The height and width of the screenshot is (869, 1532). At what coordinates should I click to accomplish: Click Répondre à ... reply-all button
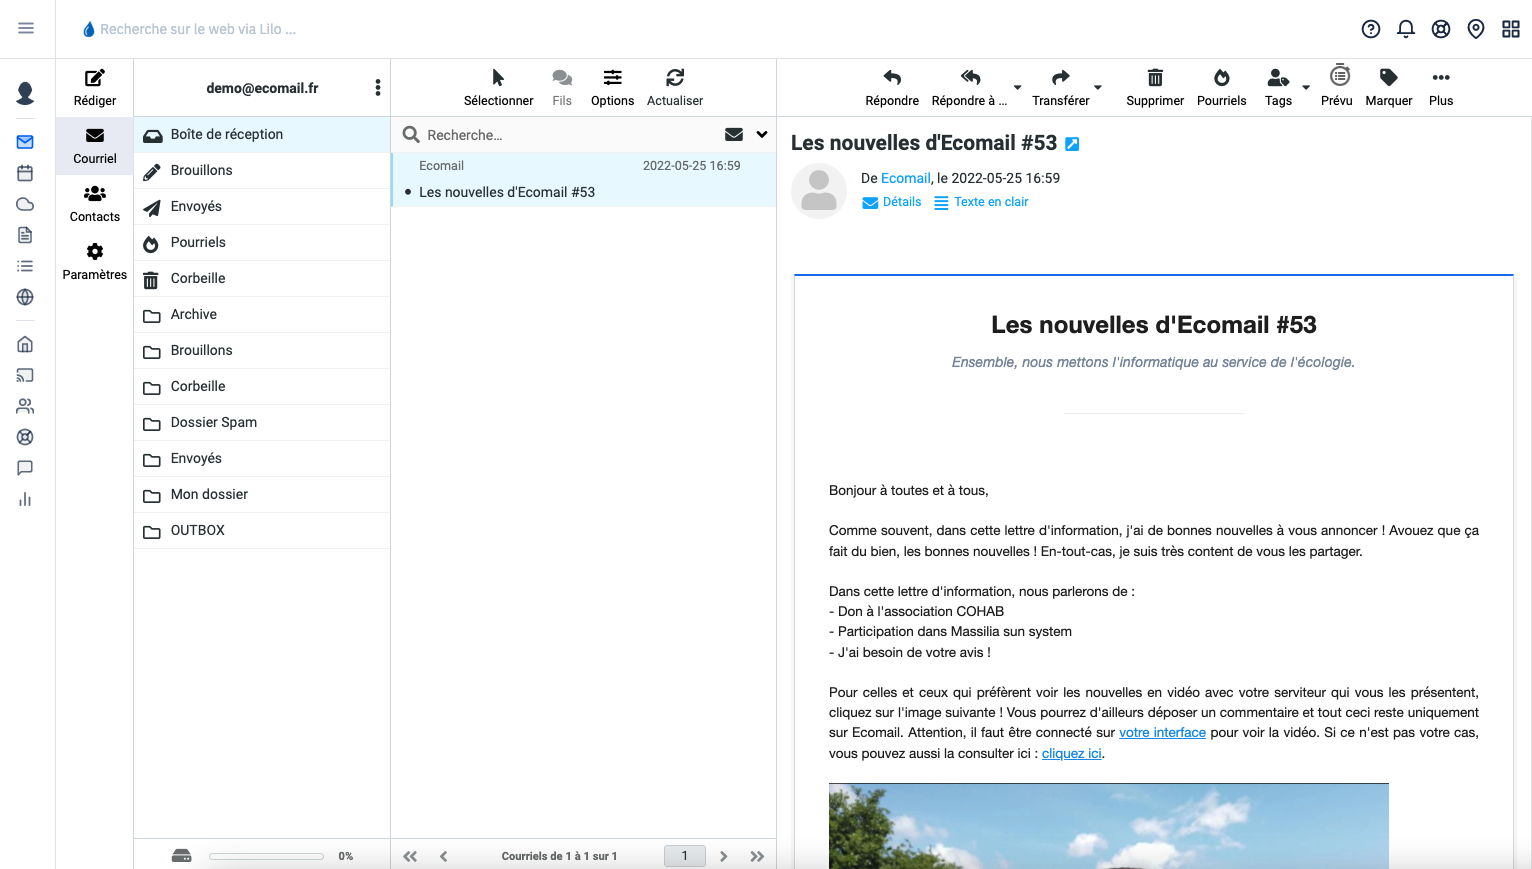[x=969, y=88]
